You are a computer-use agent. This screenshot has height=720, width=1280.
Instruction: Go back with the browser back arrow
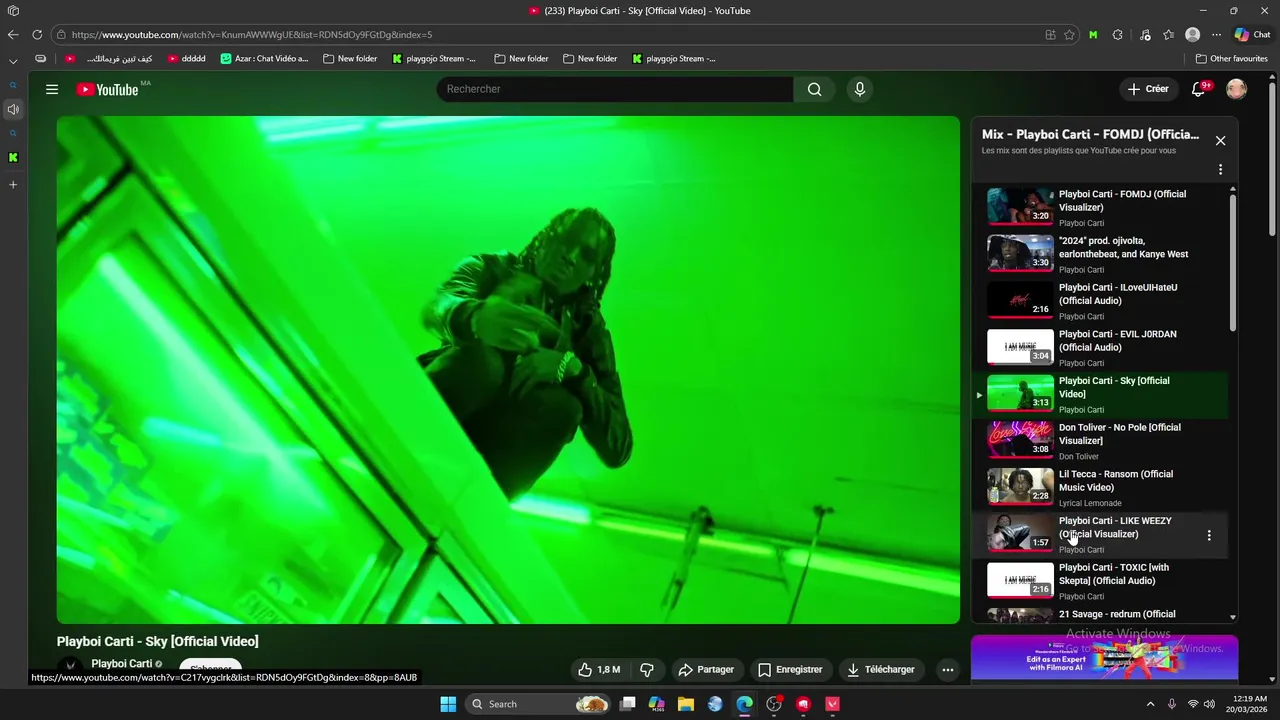tap(13, 34)
